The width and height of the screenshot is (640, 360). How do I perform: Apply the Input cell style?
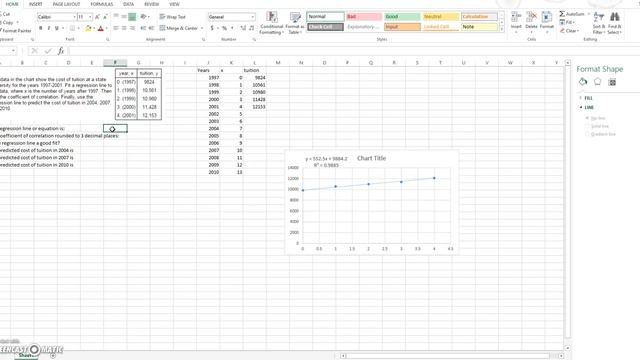[402, 27]
